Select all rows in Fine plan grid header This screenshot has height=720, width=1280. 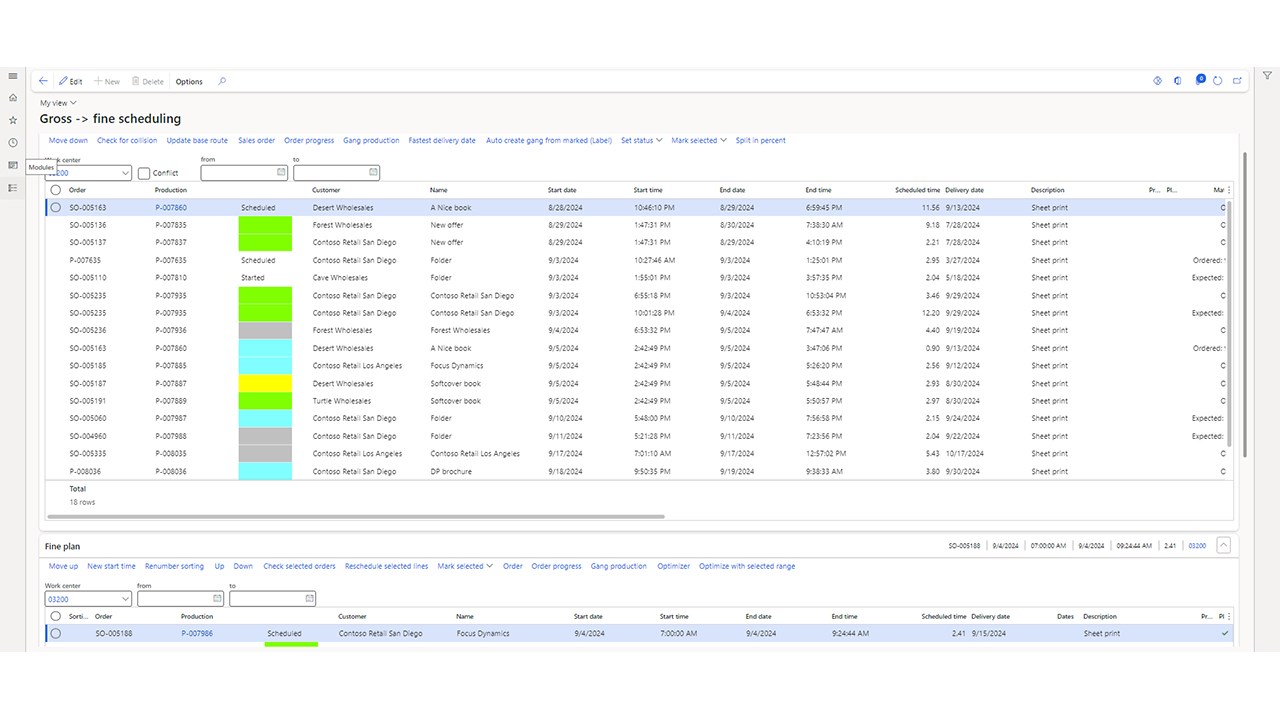point(56,616)
